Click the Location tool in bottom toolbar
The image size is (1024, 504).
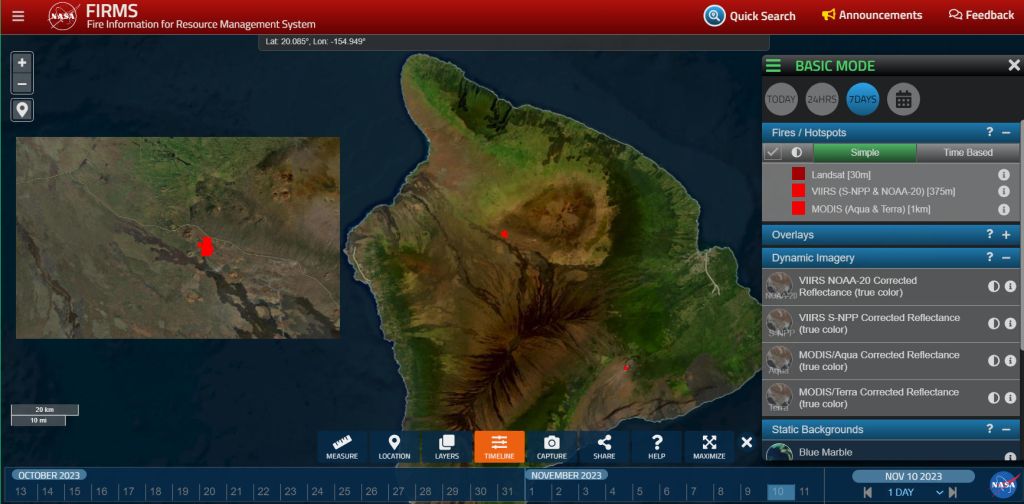tap(394, 447)
